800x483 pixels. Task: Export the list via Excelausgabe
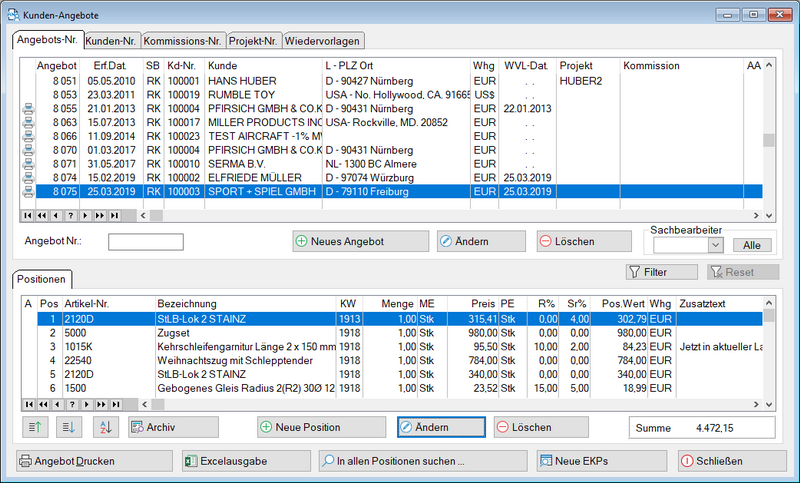246,461
